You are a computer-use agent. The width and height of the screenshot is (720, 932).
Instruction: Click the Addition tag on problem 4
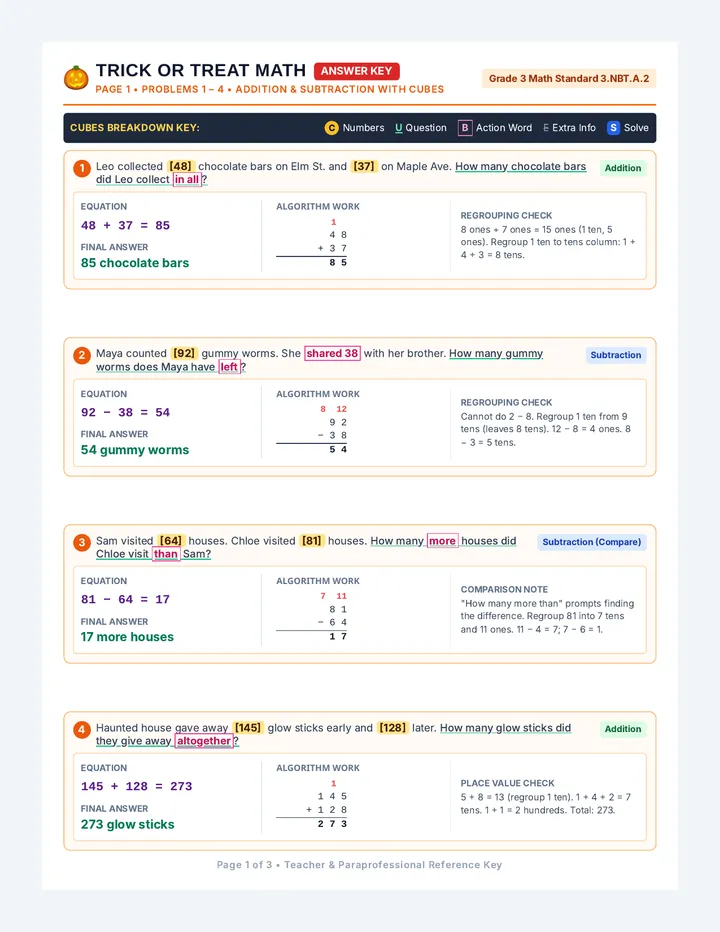[622, 729]
